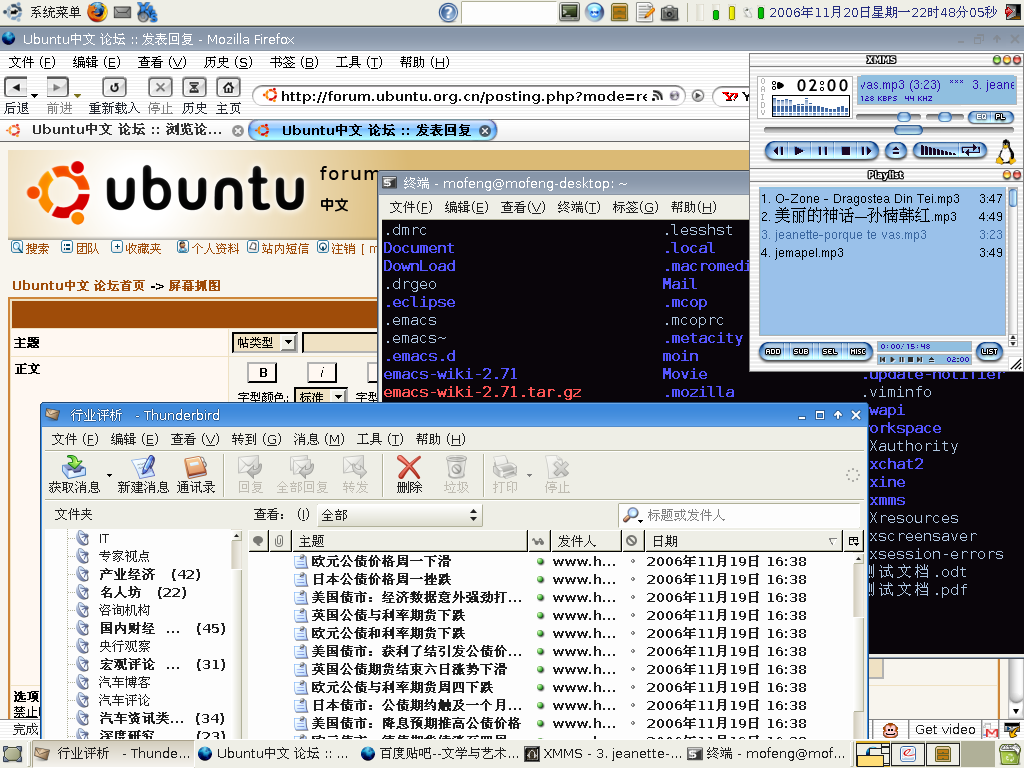Open post type dropdown in forum form
The image size is (1024, 768).
coord(264,342)
